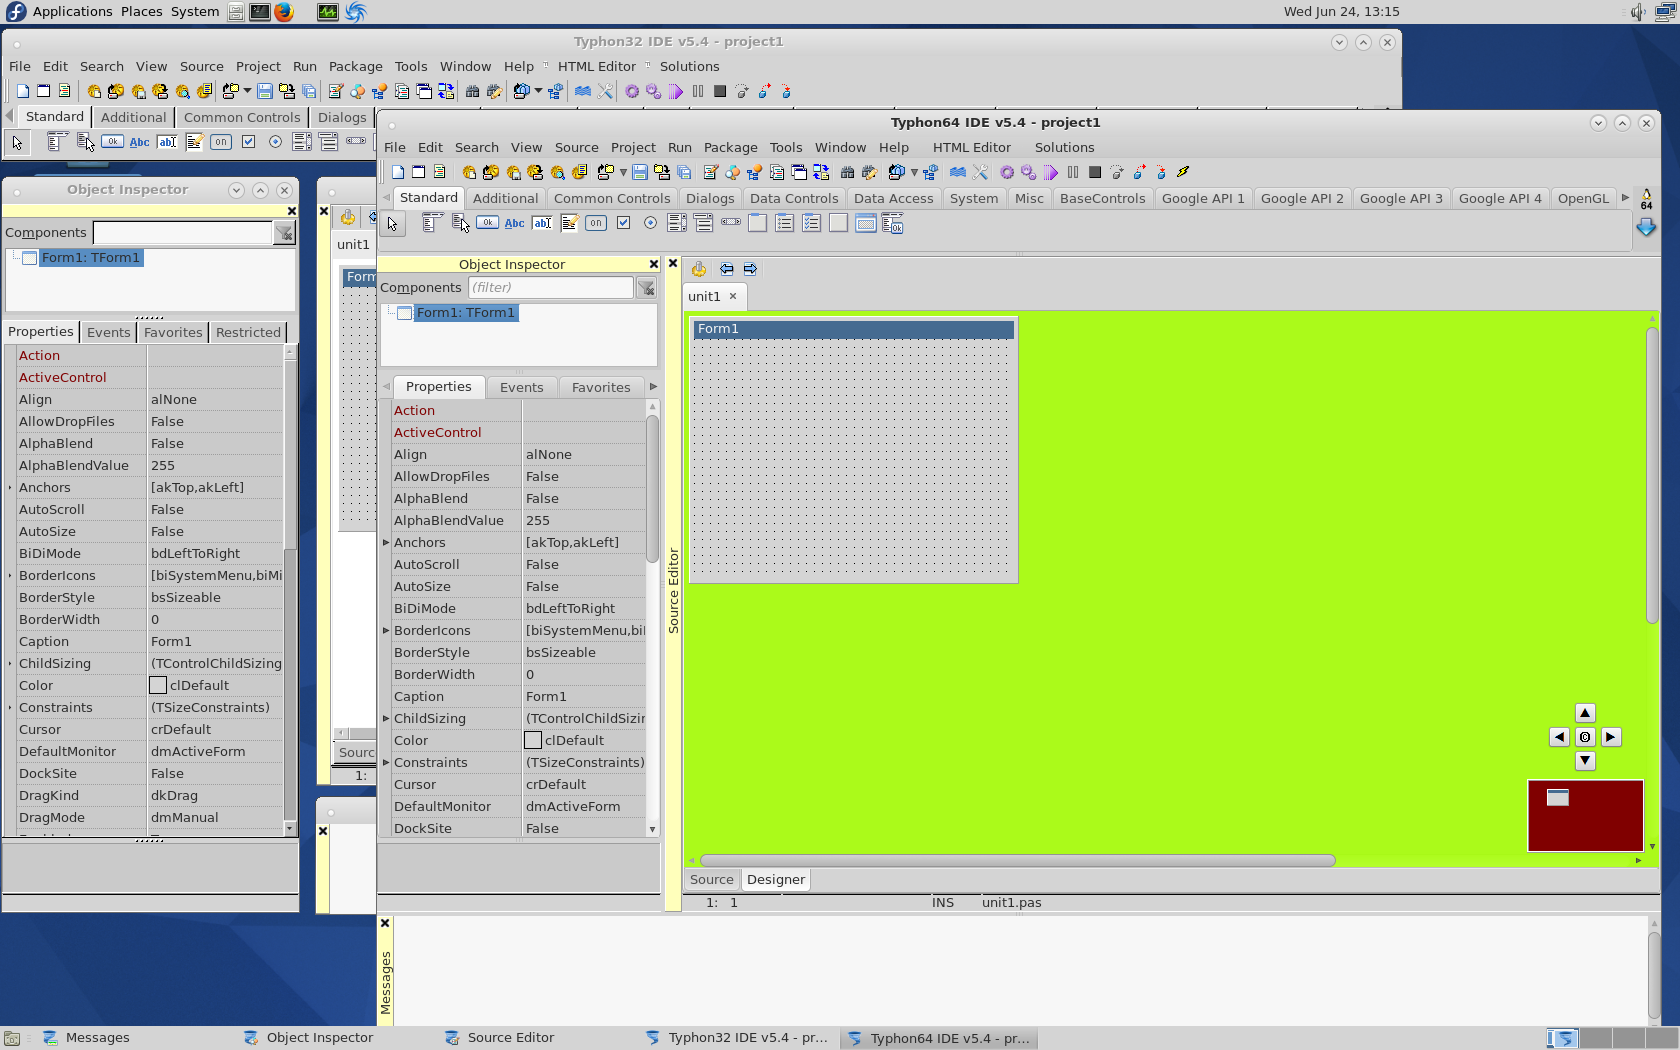
Task: Switch to Google API 1 palette tab
Action: point(1203,198)
